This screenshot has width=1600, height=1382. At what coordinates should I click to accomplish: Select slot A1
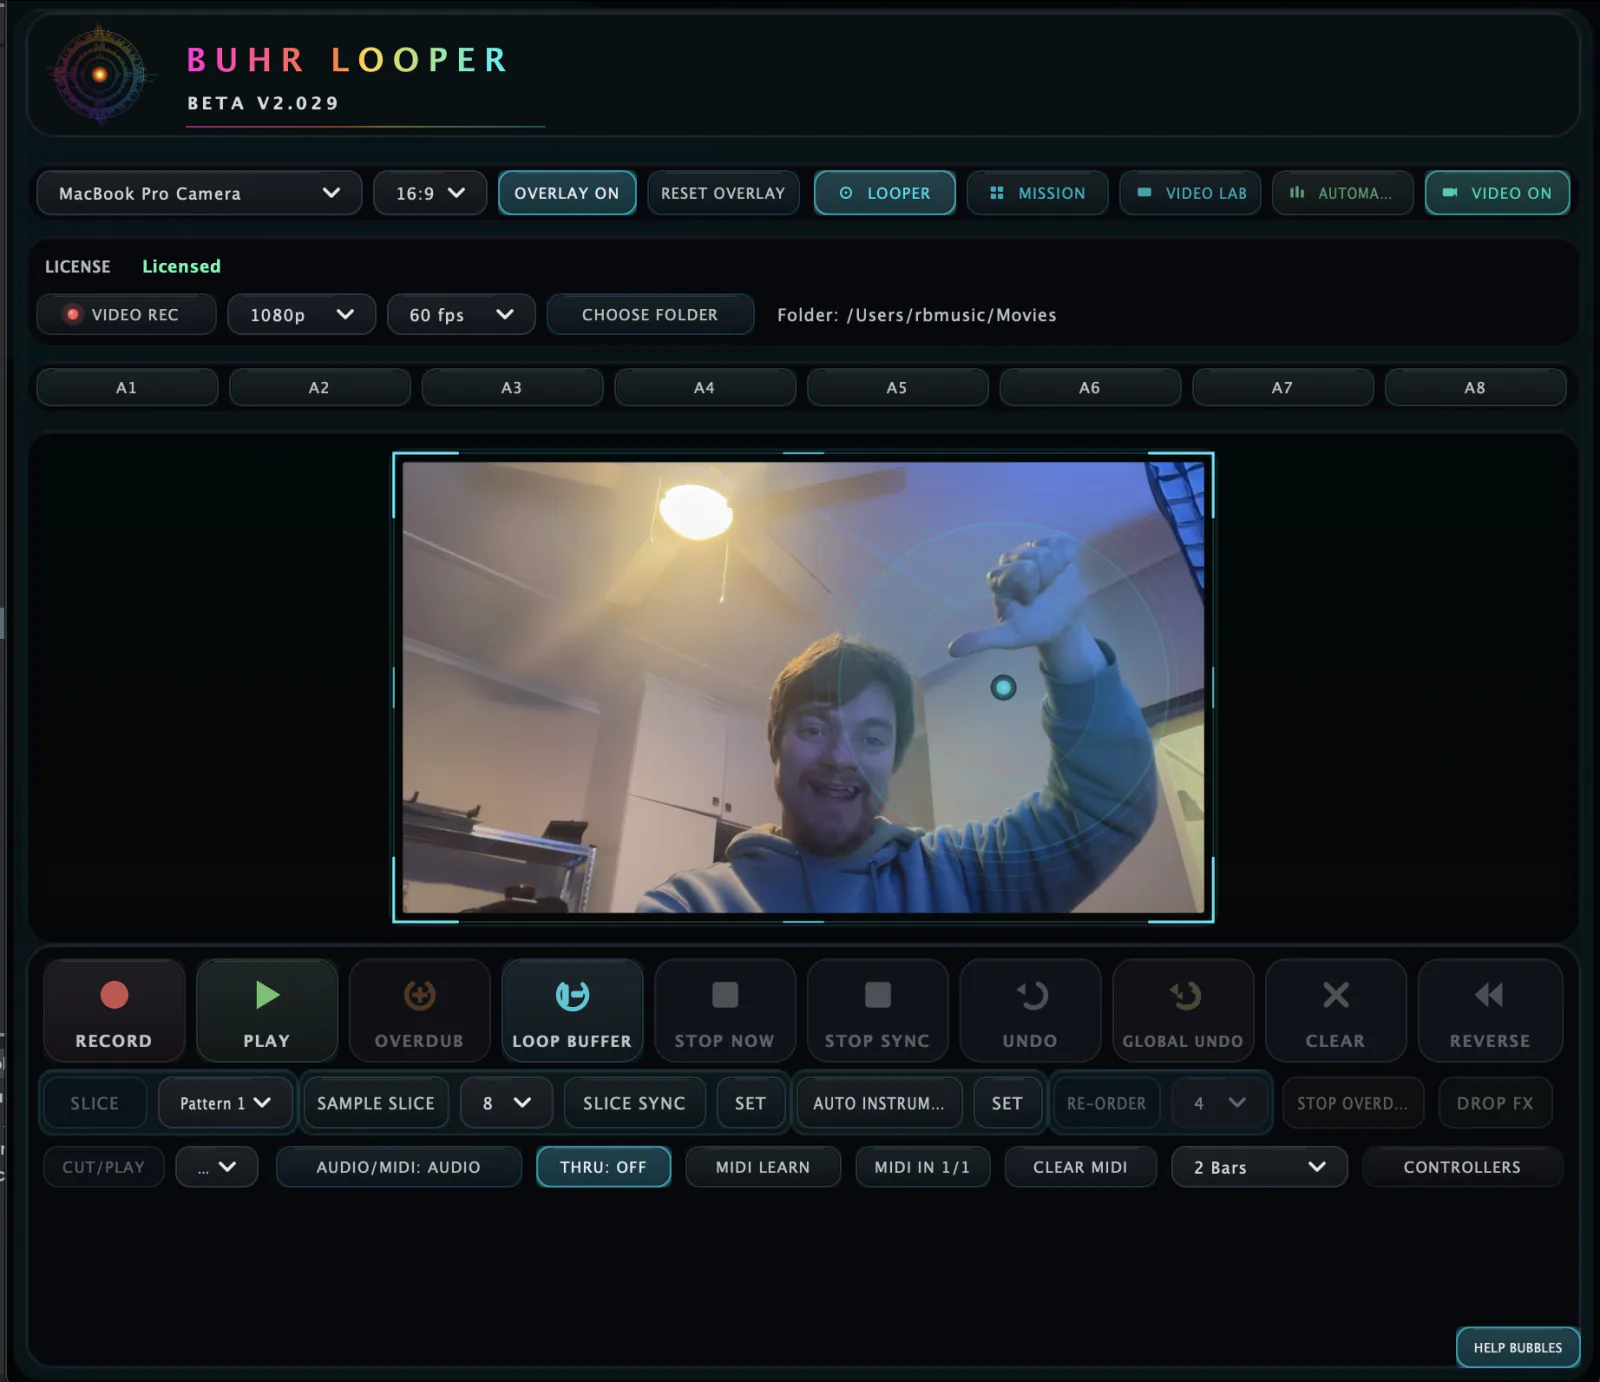pos(127,387)
